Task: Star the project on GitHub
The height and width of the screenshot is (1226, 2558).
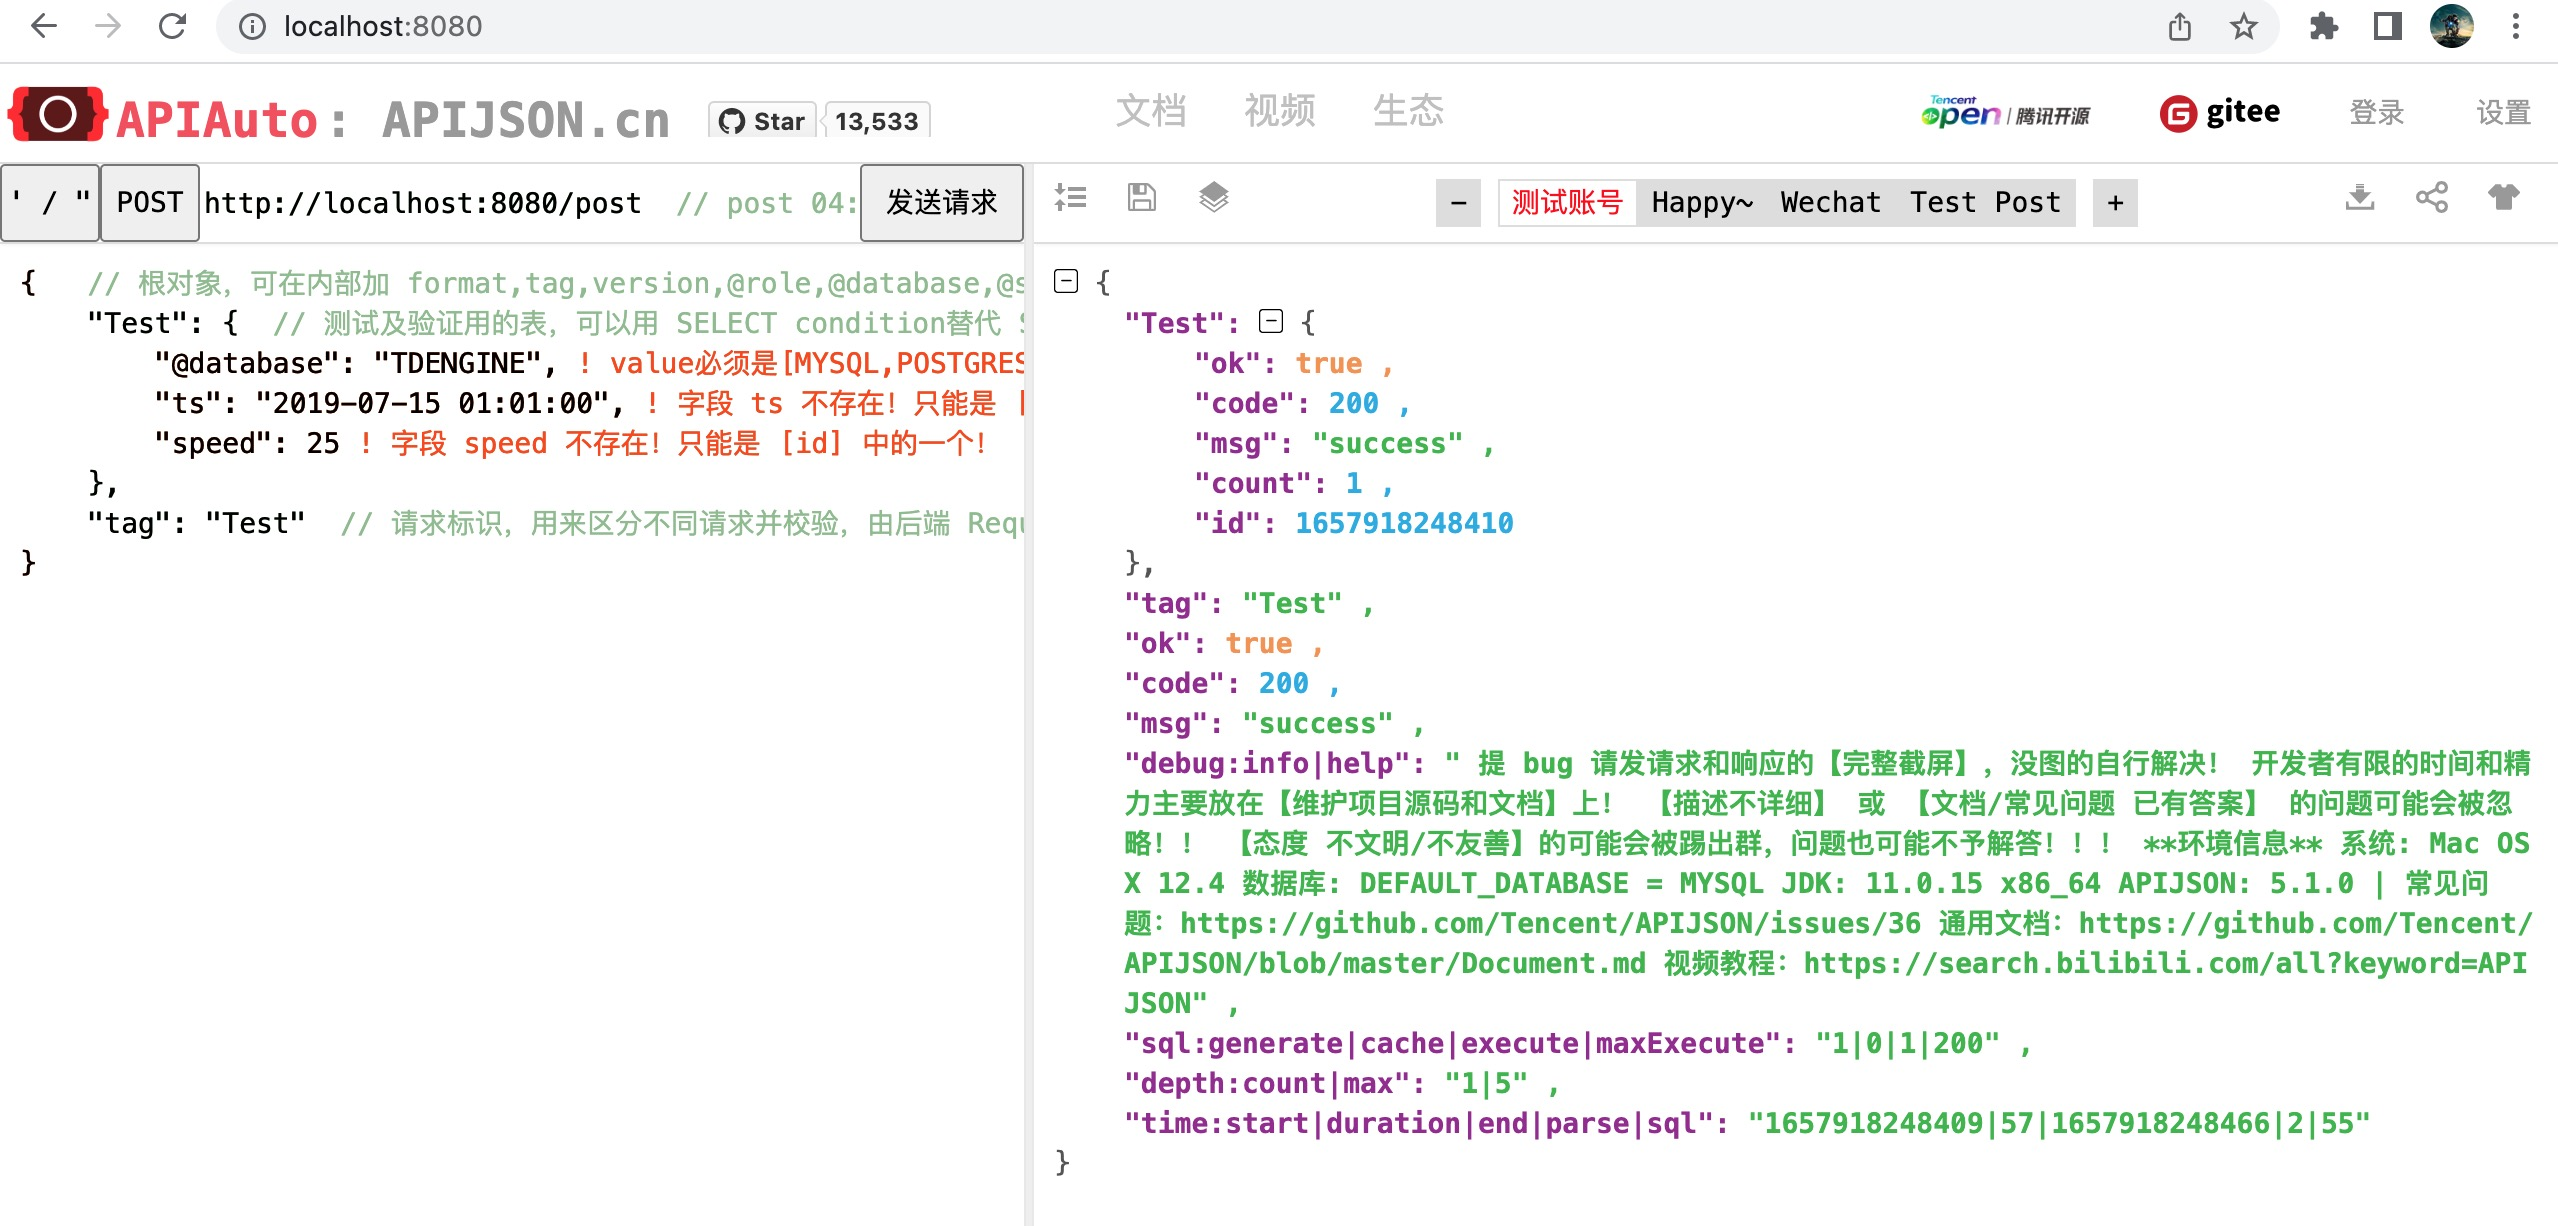Action: tap(764, 120)
